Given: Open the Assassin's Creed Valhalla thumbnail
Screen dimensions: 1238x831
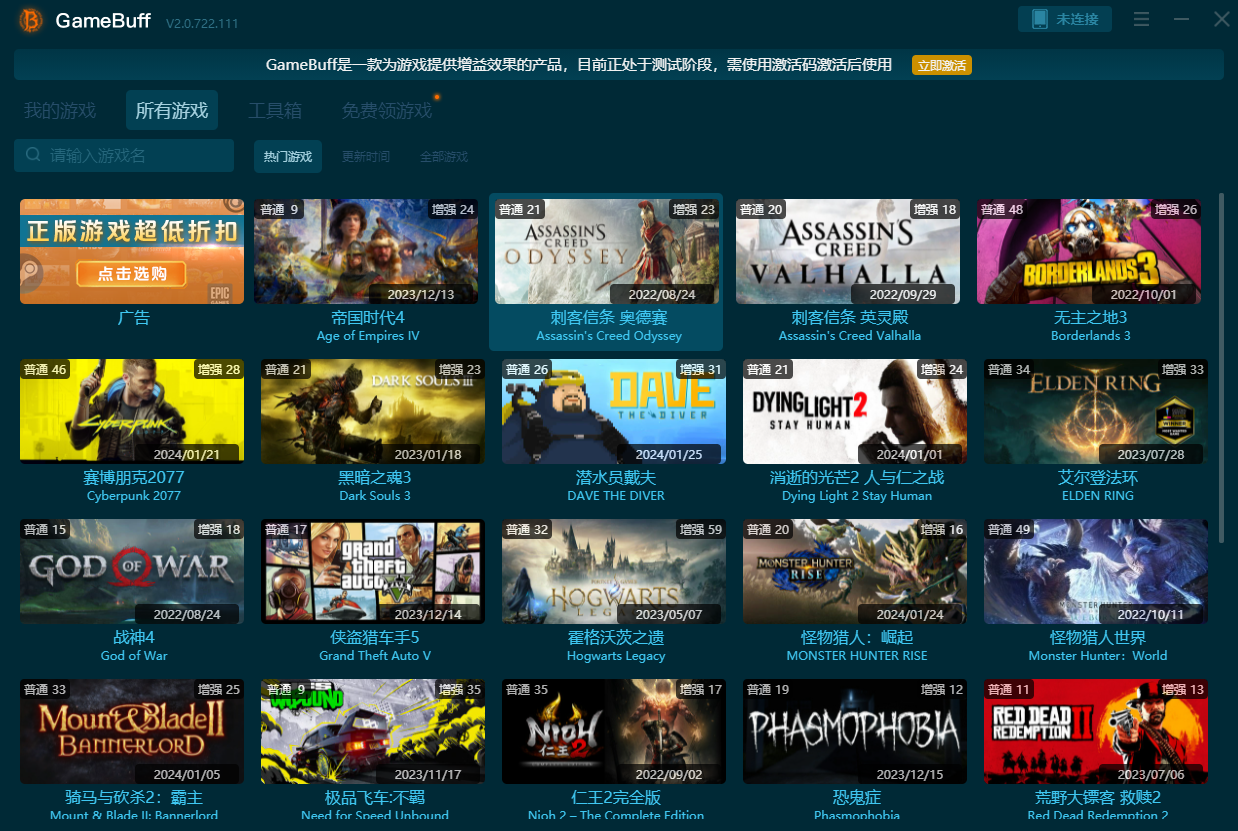Looking at the screenshot, I should point(848,251).
